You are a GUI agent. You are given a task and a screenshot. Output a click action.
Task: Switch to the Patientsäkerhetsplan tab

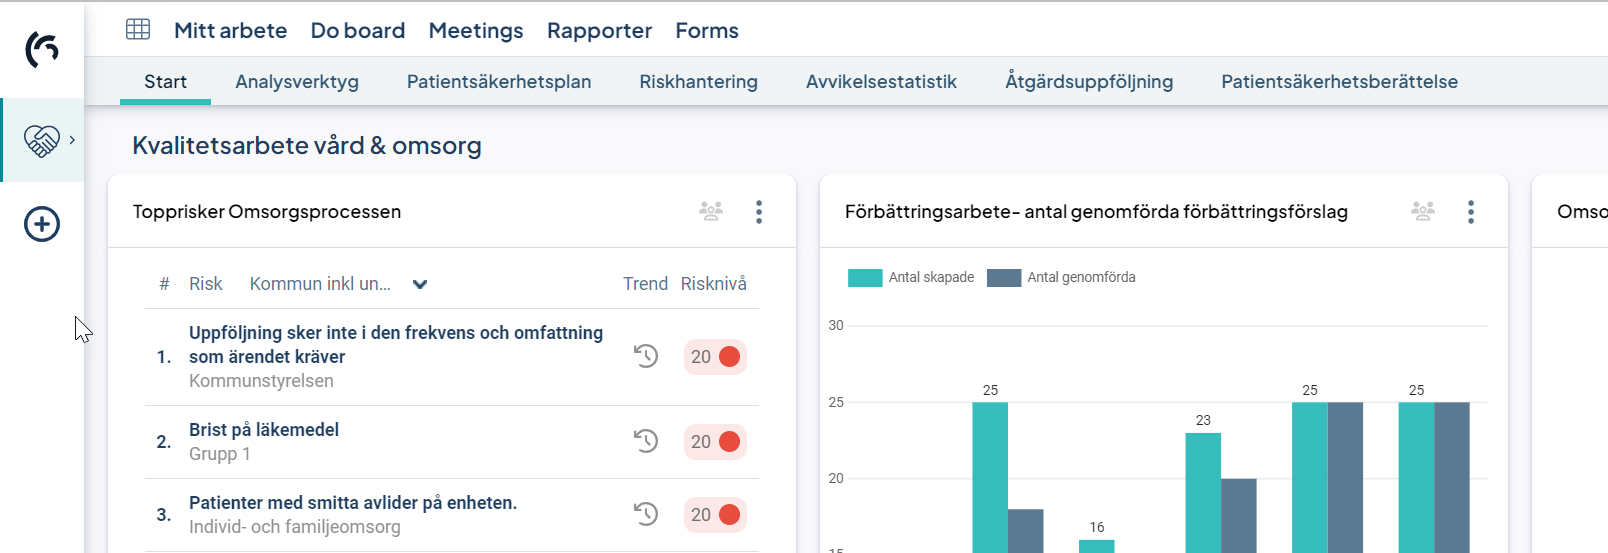pyautogui.click(x=499, y=82)
